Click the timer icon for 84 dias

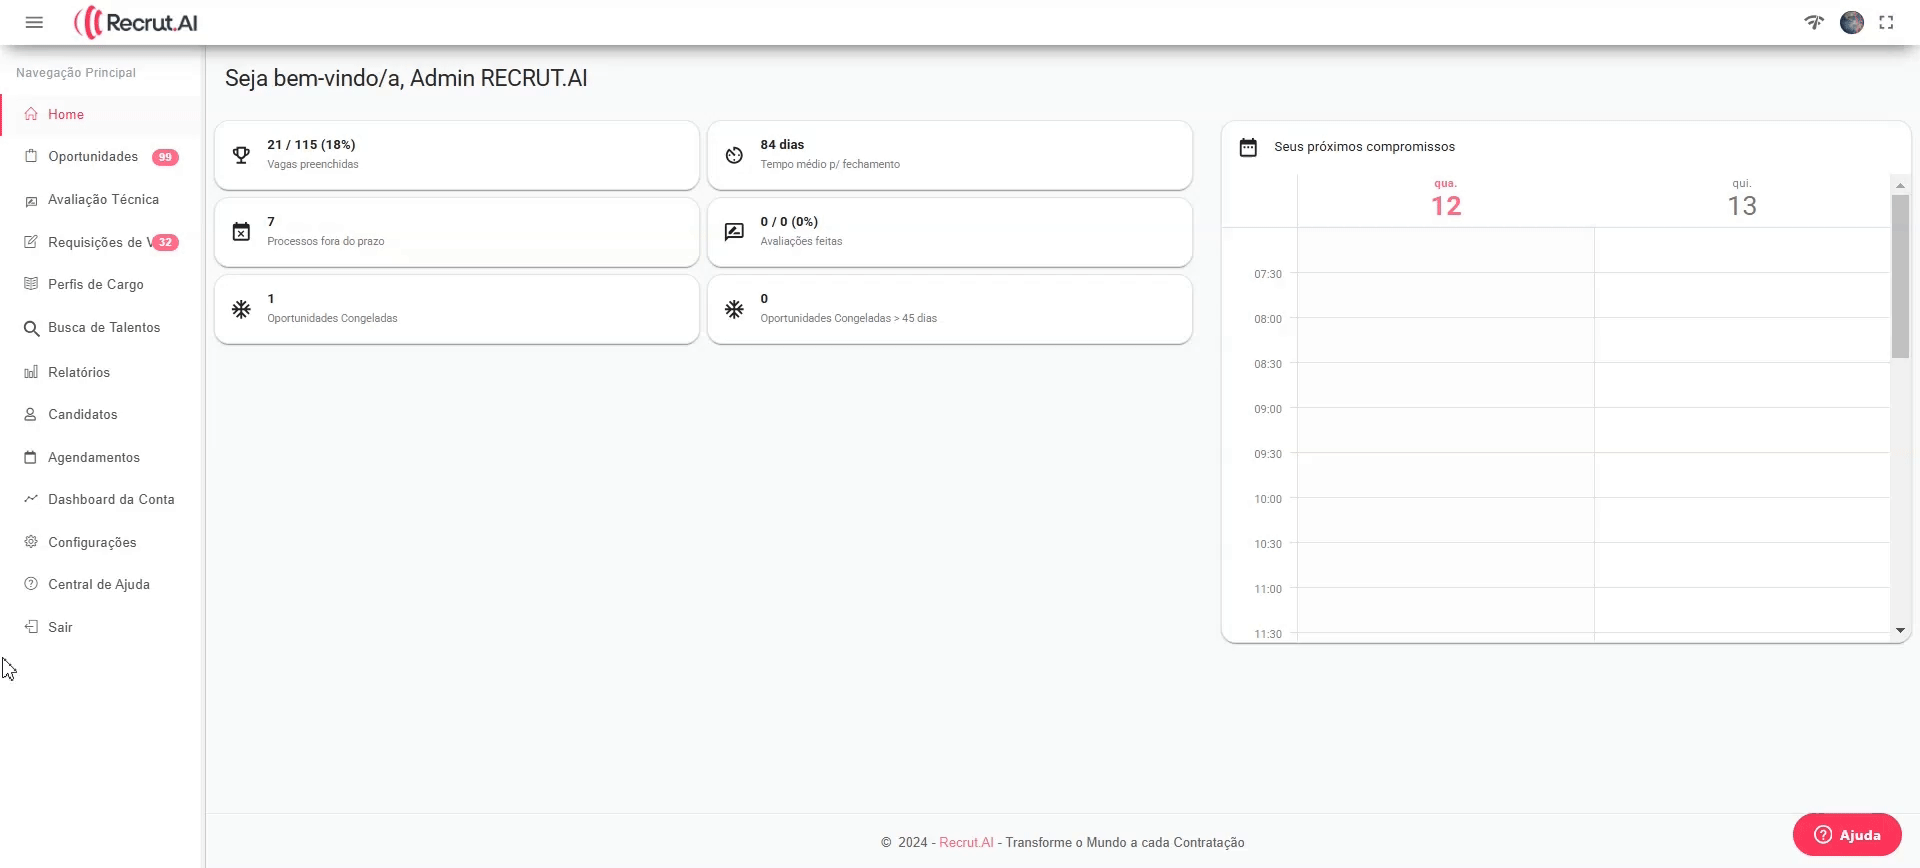tap(734, 155)
